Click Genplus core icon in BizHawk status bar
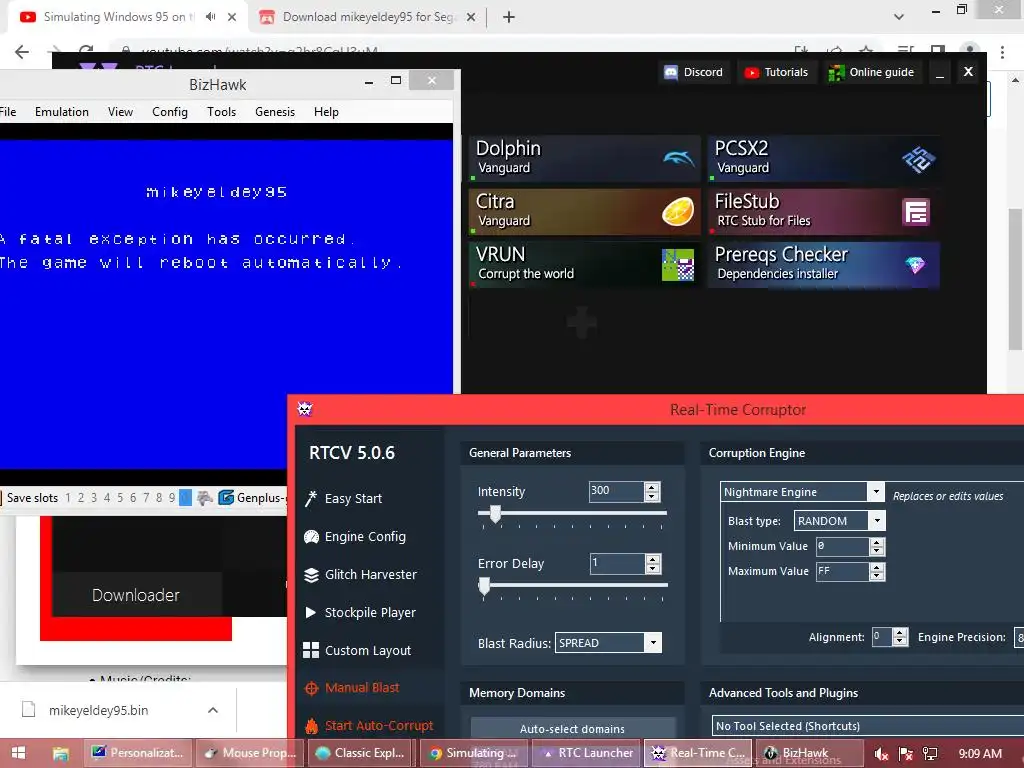This screenshot has height=768, width=1024. click(x=226, y=498)
